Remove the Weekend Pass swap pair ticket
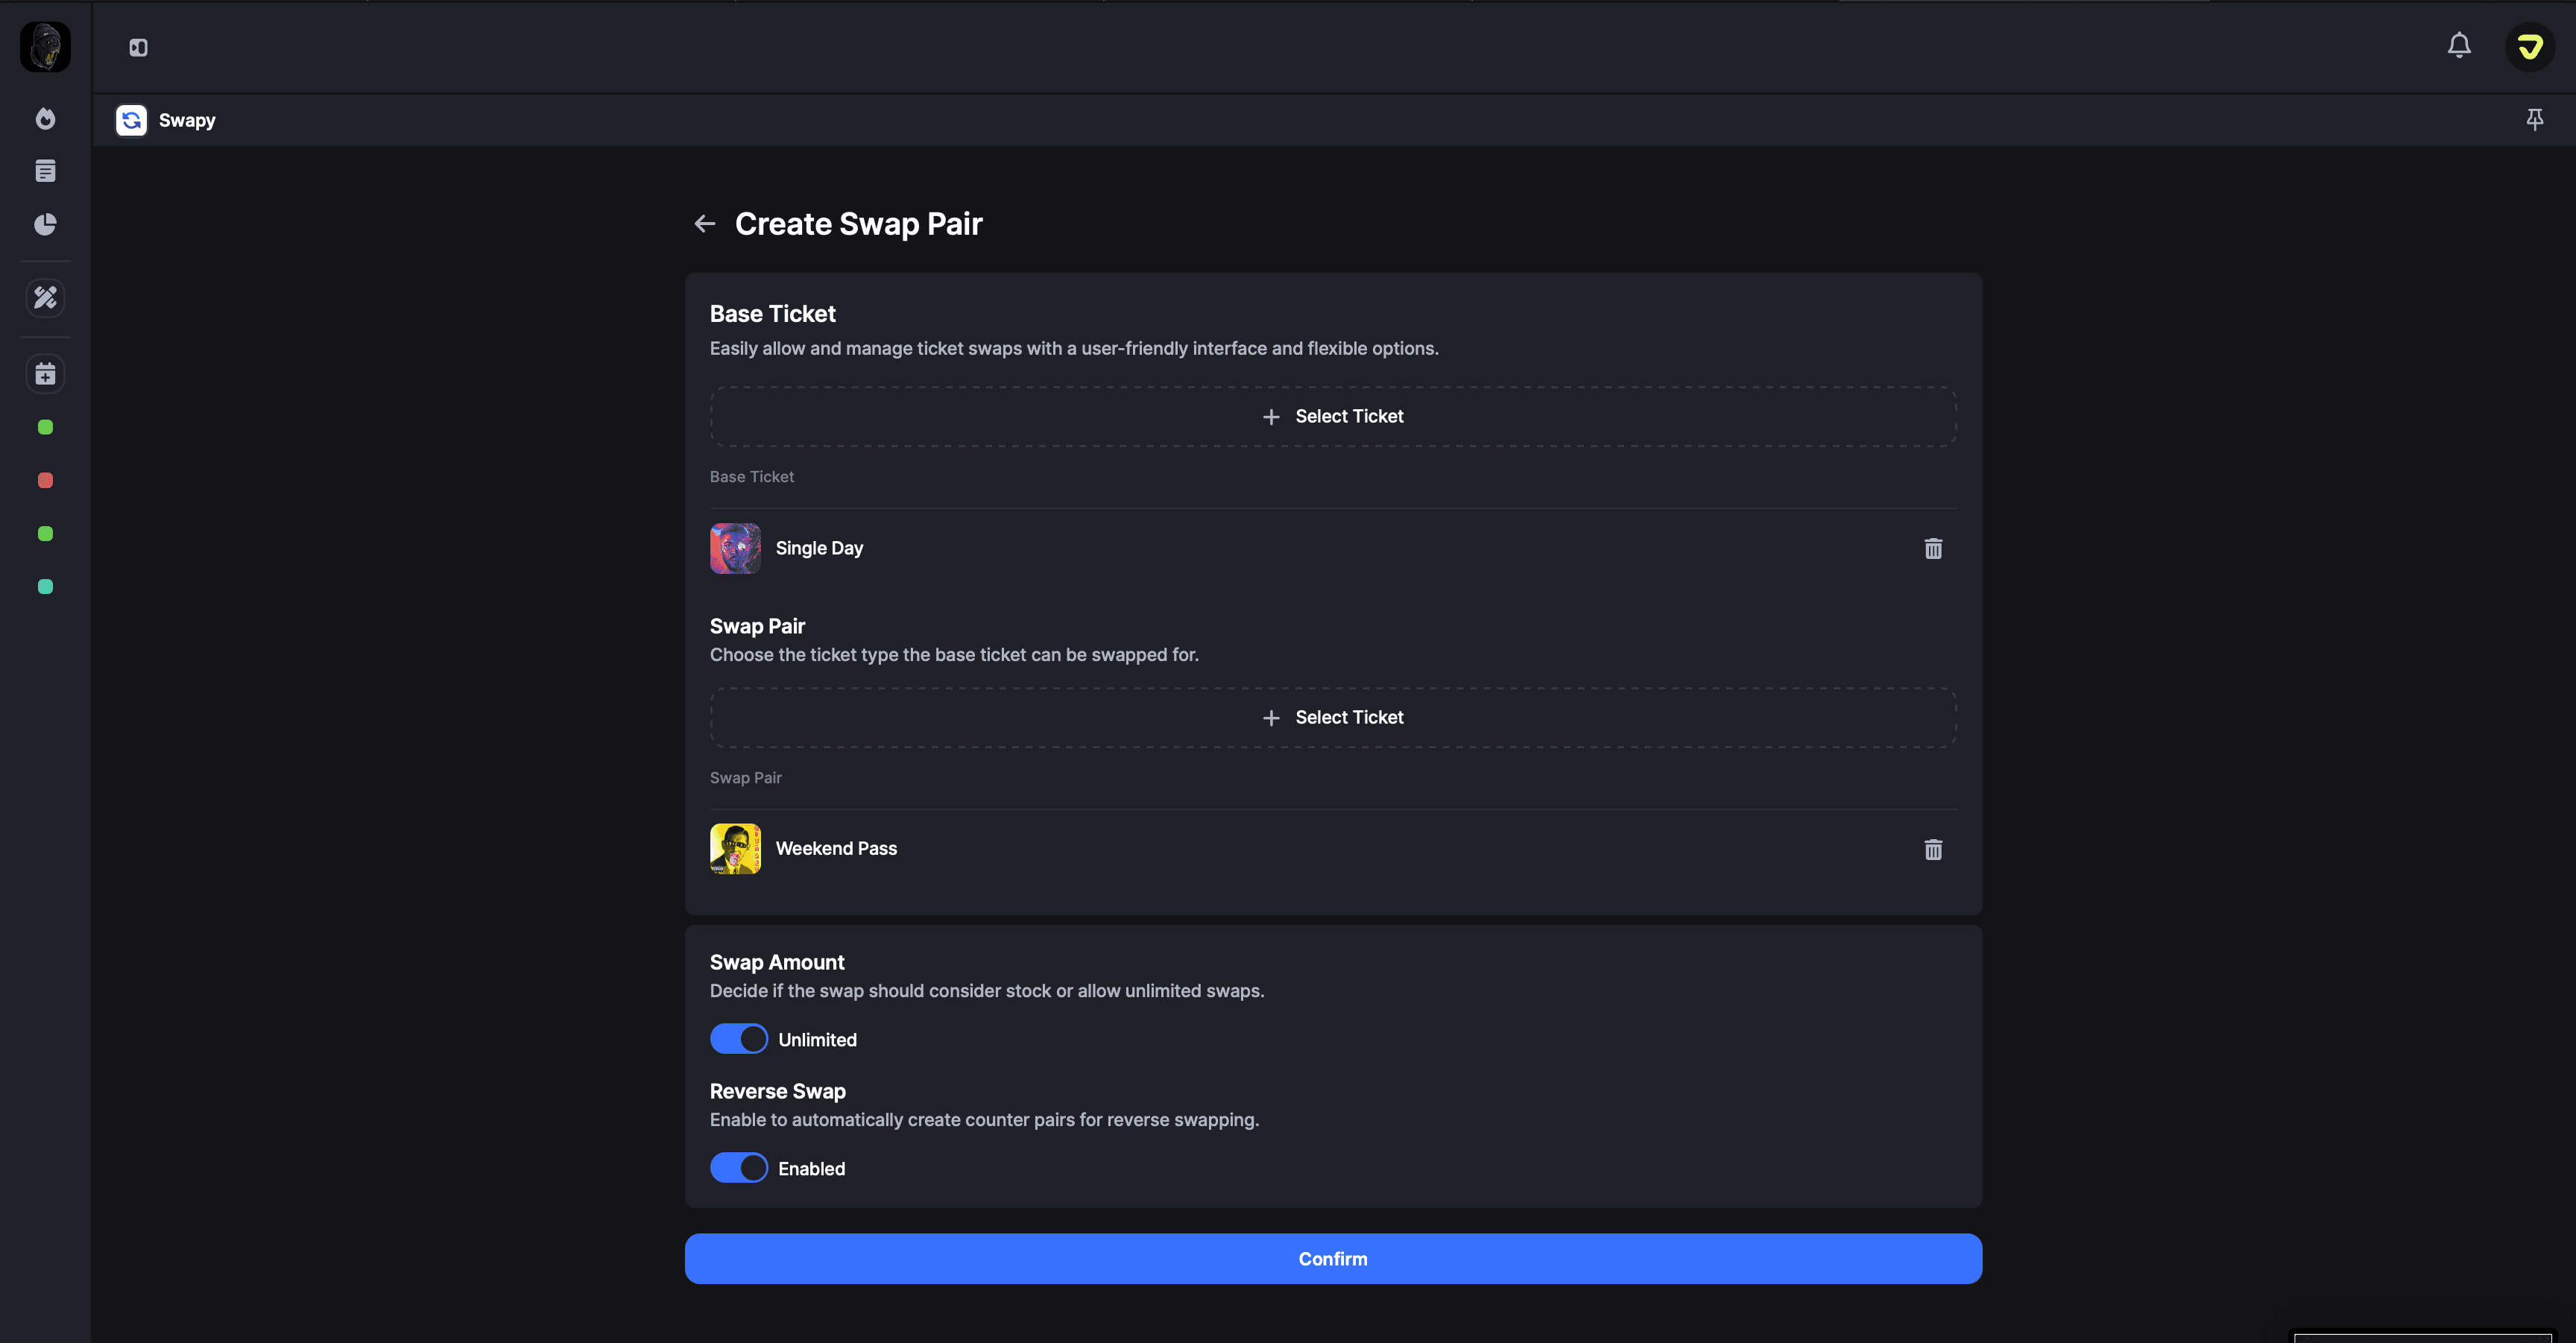 click(x=1933, y=849)
